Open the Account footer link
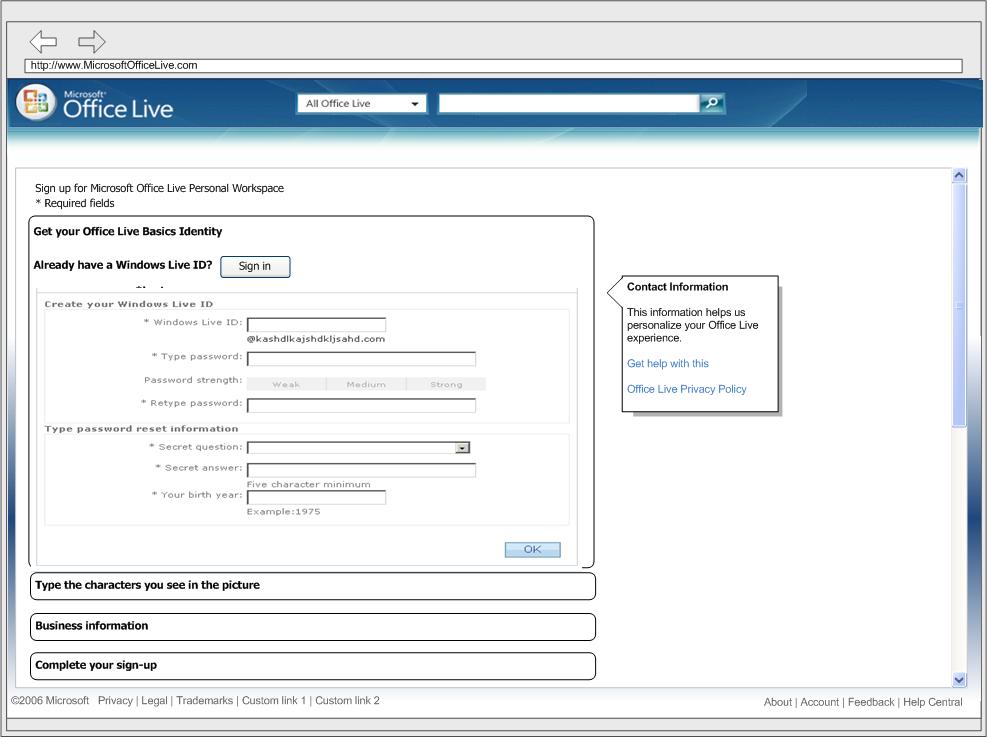Image resolution: width=987 pixels, height=737 pixels. [x=820, y=702]
